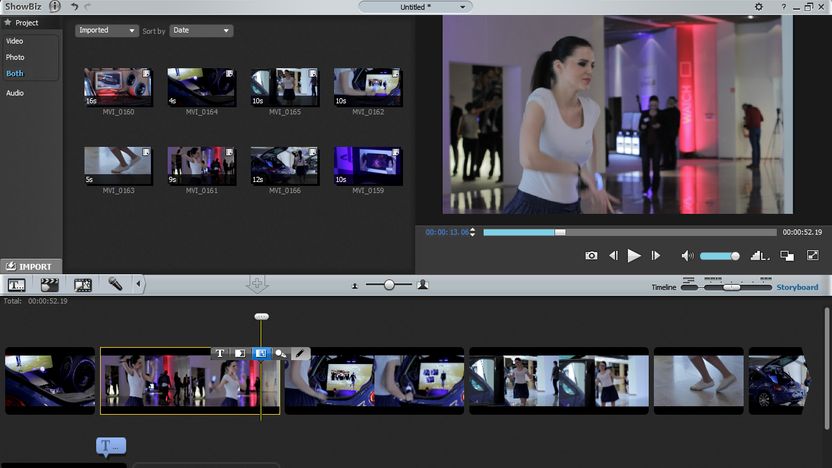
Task: Collapse the toolbar with left arrow
Action: coord(138,284)
